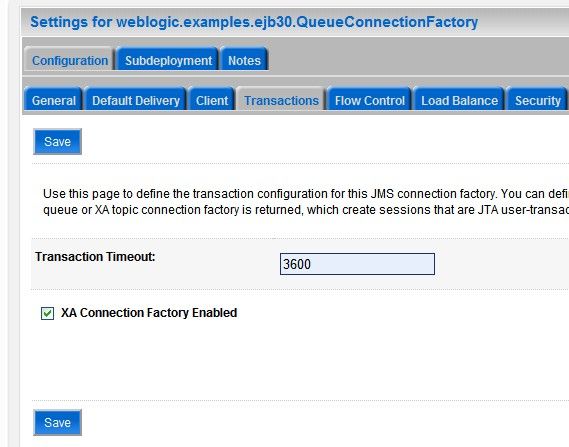Go to the Default Delivery sub-tab
569x447 pixels.
tap(135, 100)
